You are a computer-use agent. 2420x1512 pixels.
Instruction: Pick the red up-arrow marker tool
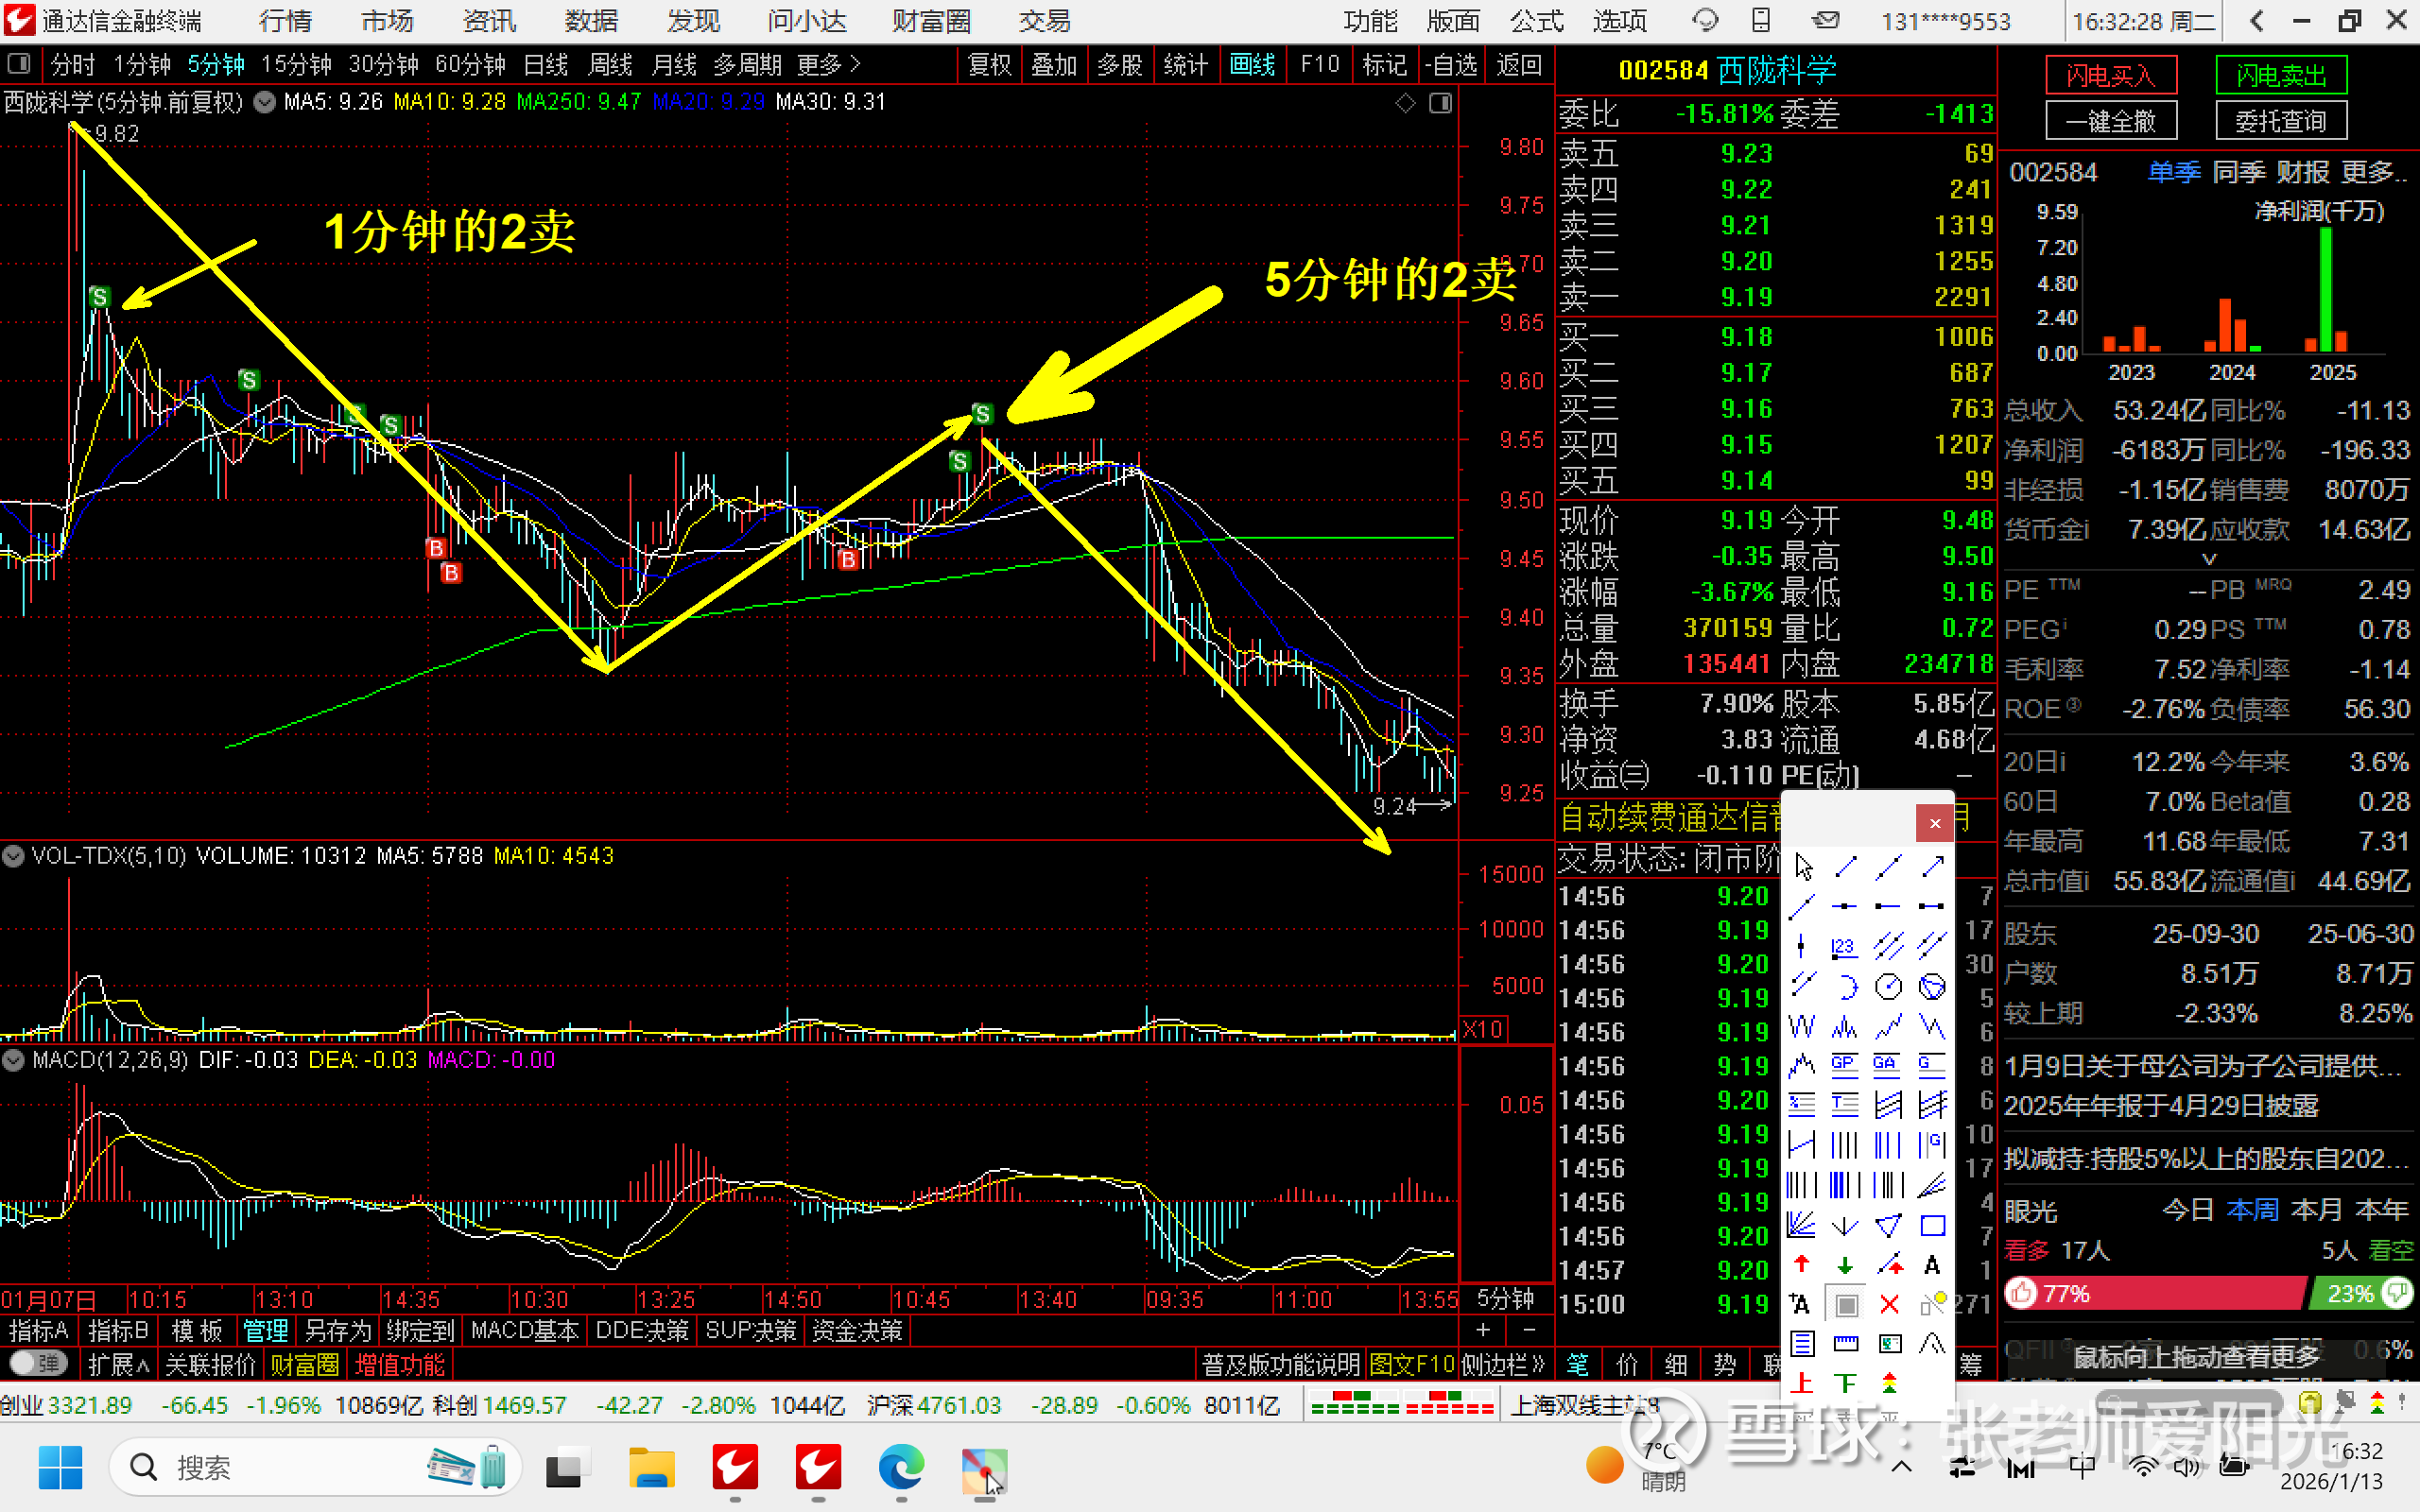click(x=1801, y=1265)
